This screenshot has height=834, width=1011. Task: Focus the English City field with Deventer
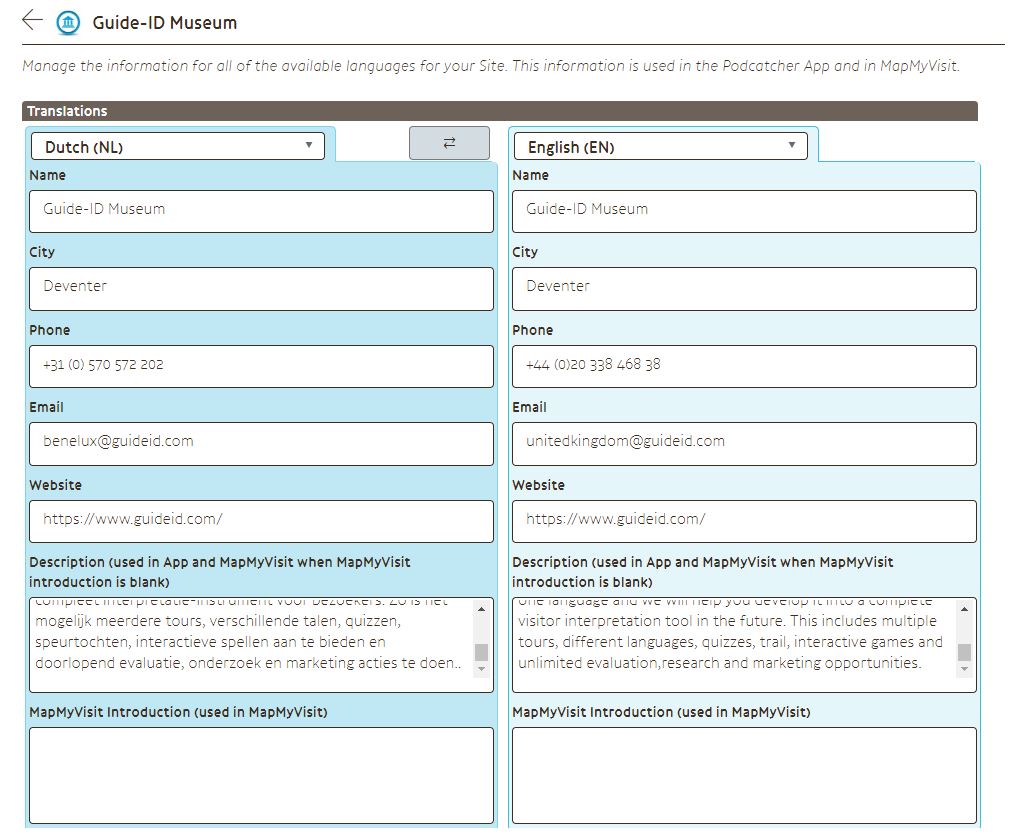pyautogui.click(x=744, y=288)
